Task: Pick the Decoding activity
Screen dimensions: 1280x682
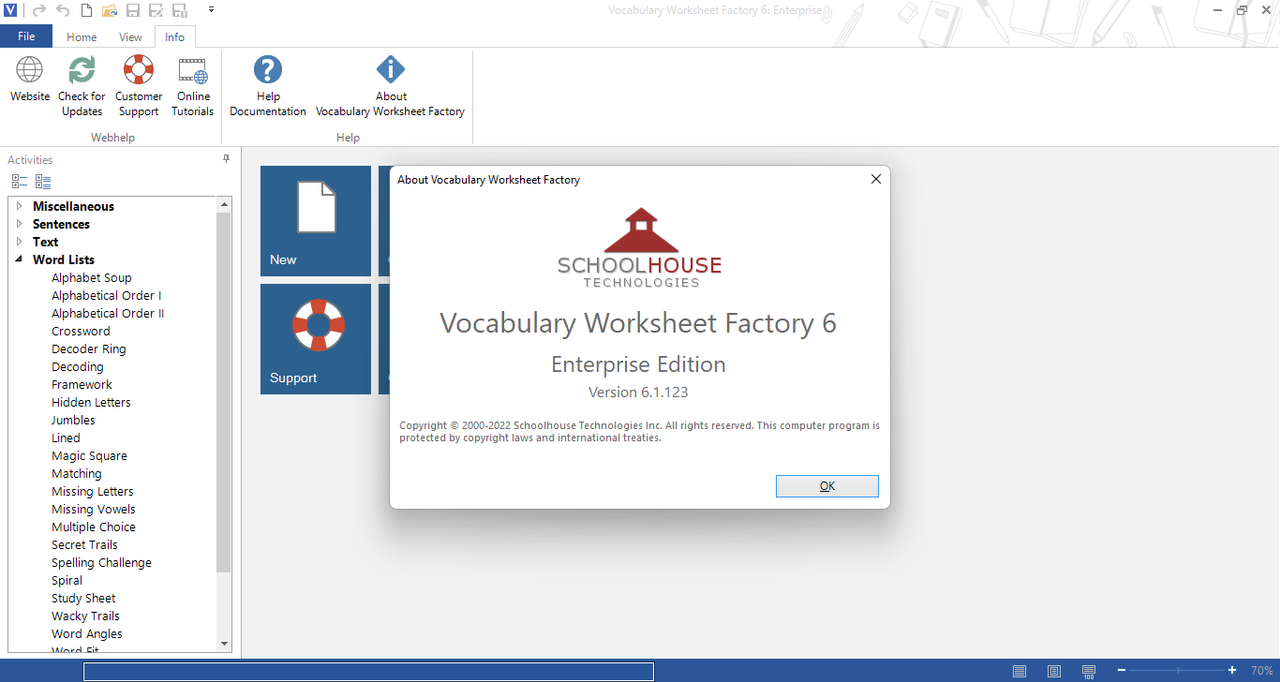Action: pyautogui.click(x=77, y=367)
